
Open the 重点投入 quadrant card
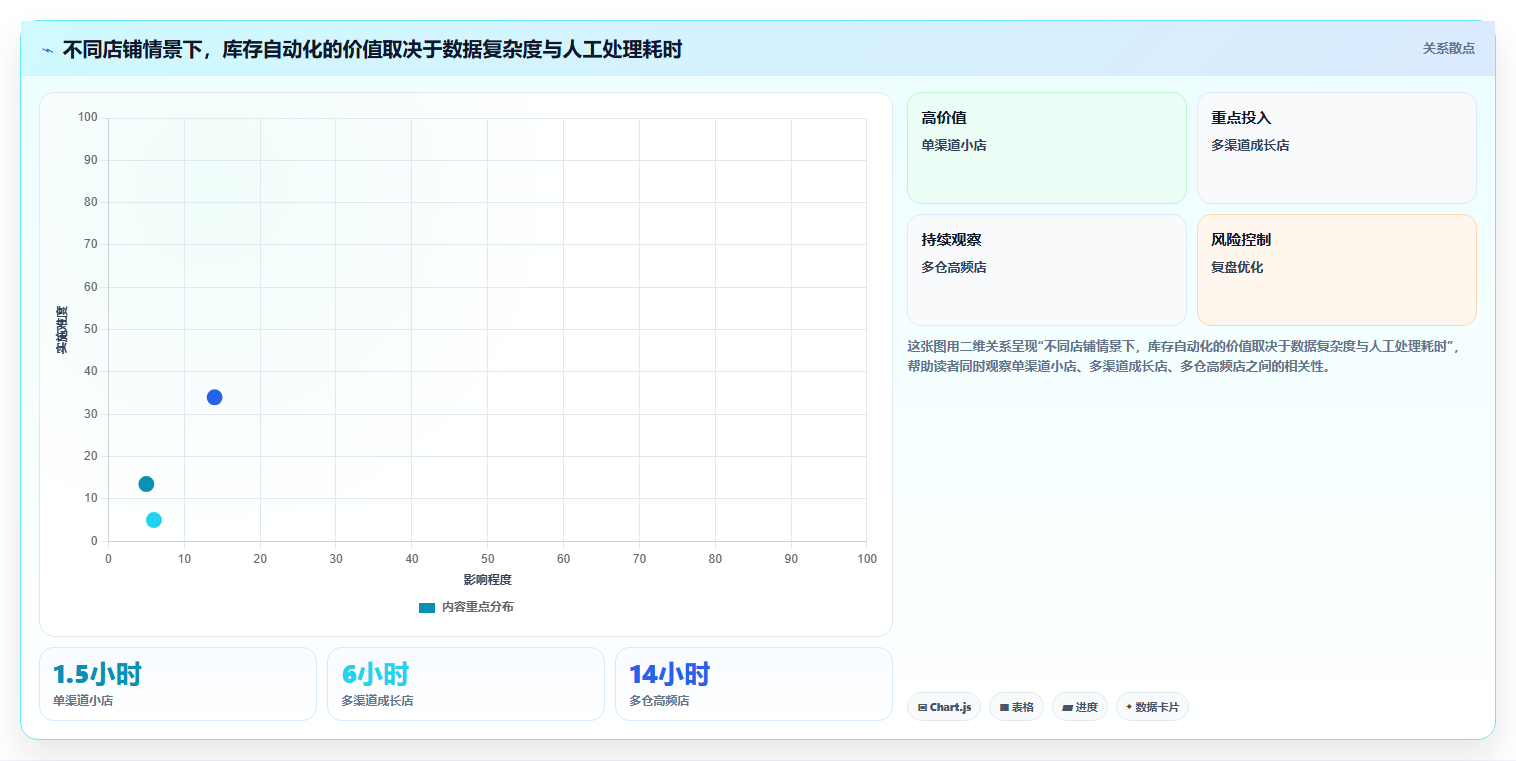(1336, 148)
